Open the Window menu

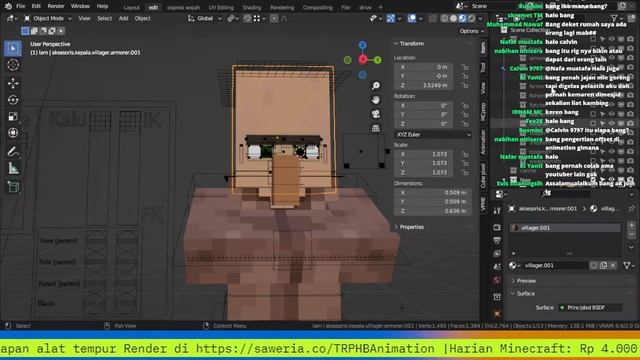coord(80,6)
